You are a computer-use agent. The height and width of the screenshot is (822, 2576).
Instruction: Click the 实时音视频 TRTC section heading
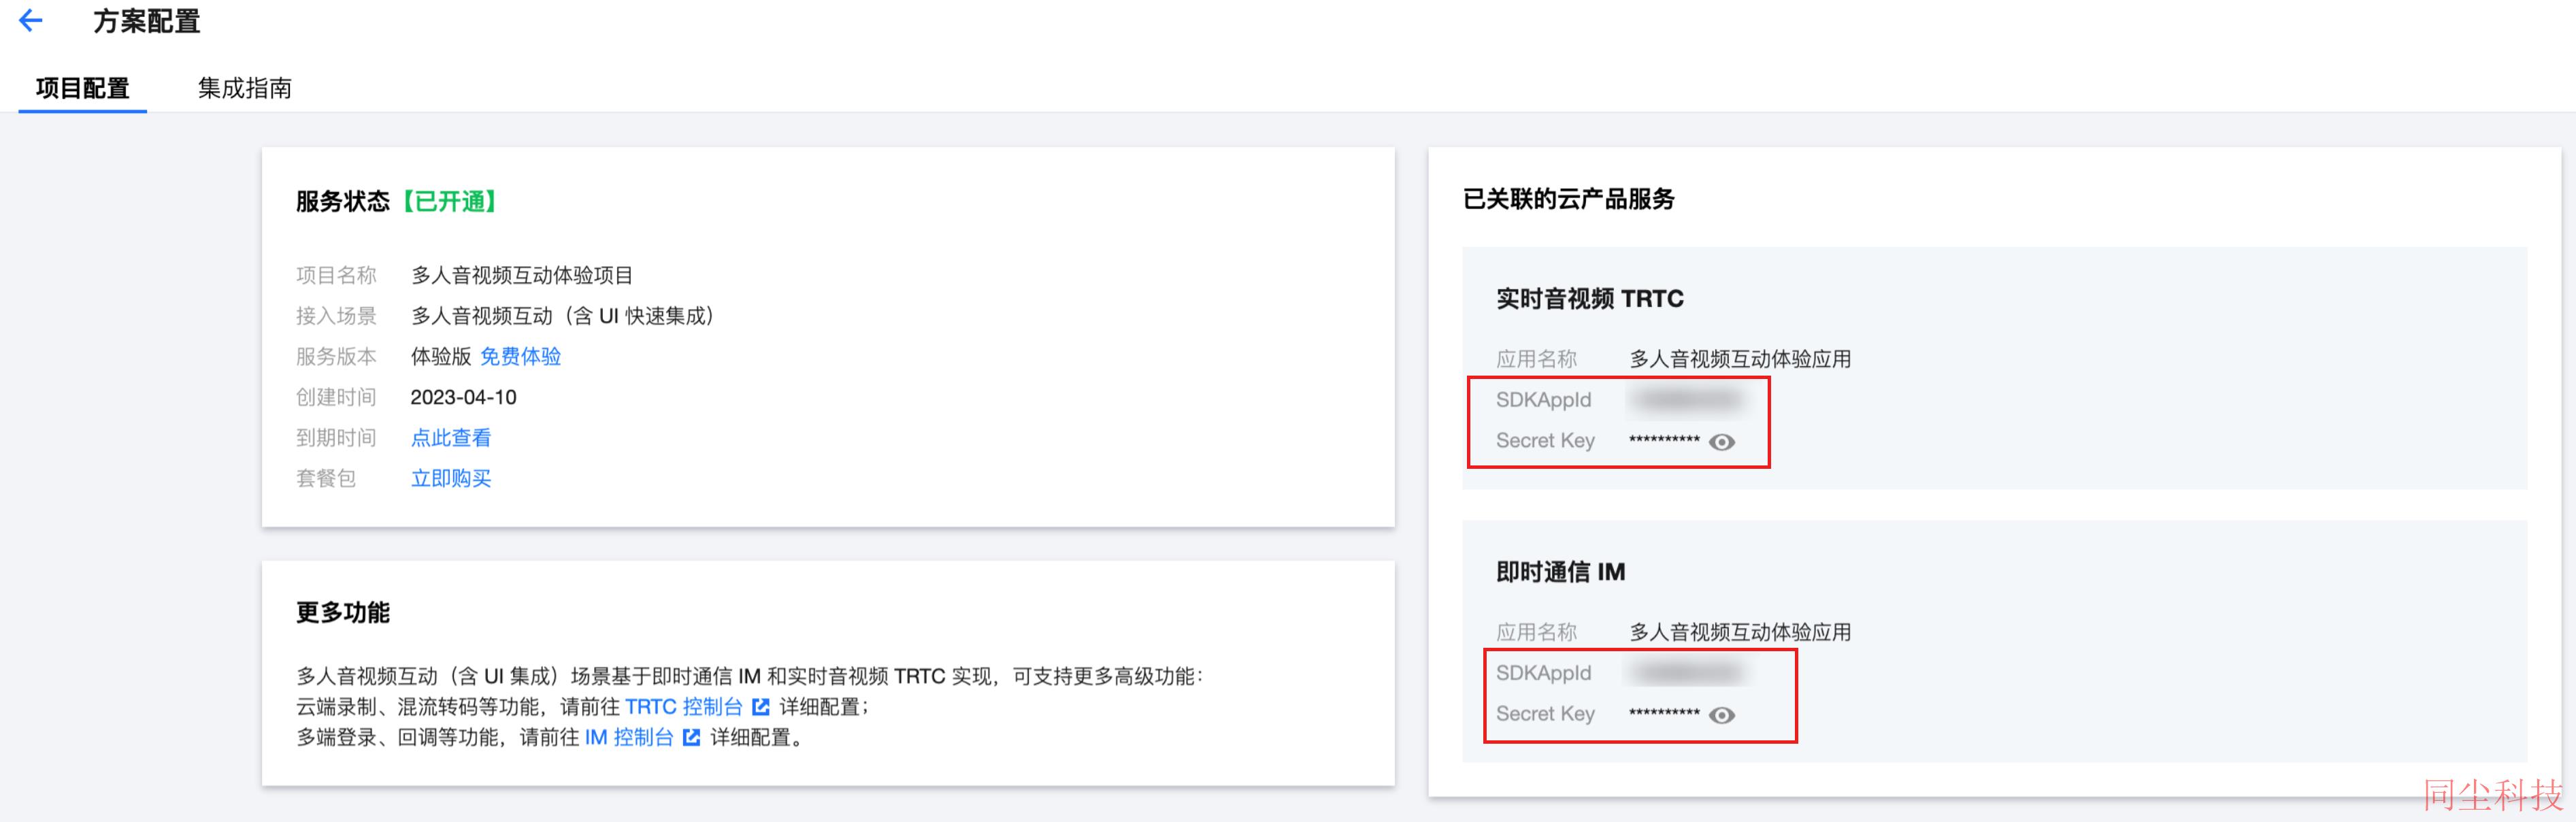1590,299
